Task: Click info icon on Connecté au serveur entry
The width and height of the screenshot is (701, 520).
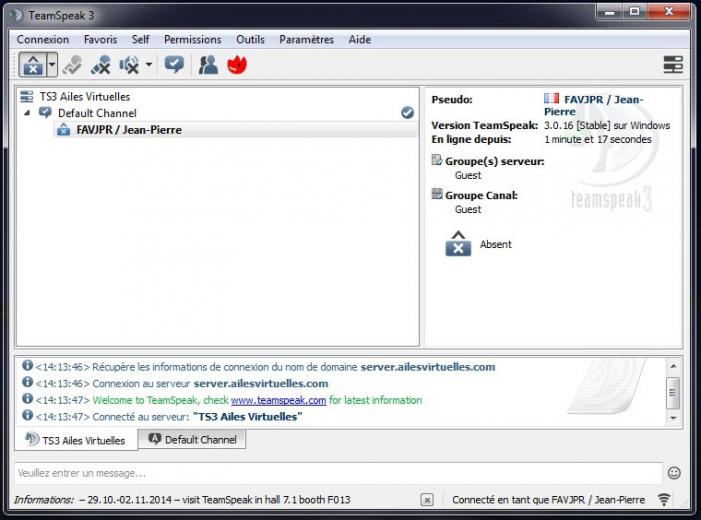Action: [x=27, y=415]
